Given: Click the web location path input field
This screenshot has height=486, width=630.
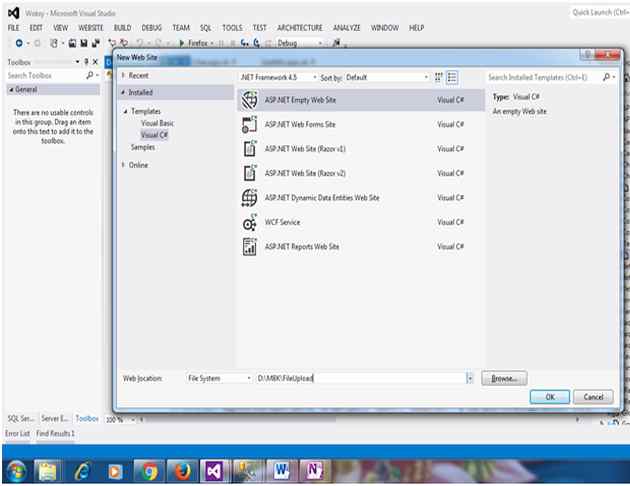Looking at the screenshot, I should coord(361,378).
